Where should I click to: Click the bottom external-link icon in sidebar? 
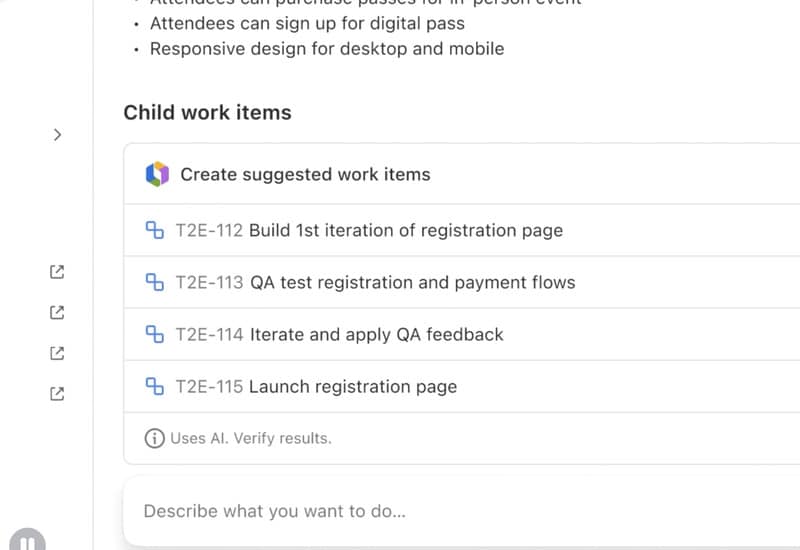(57, 394)
